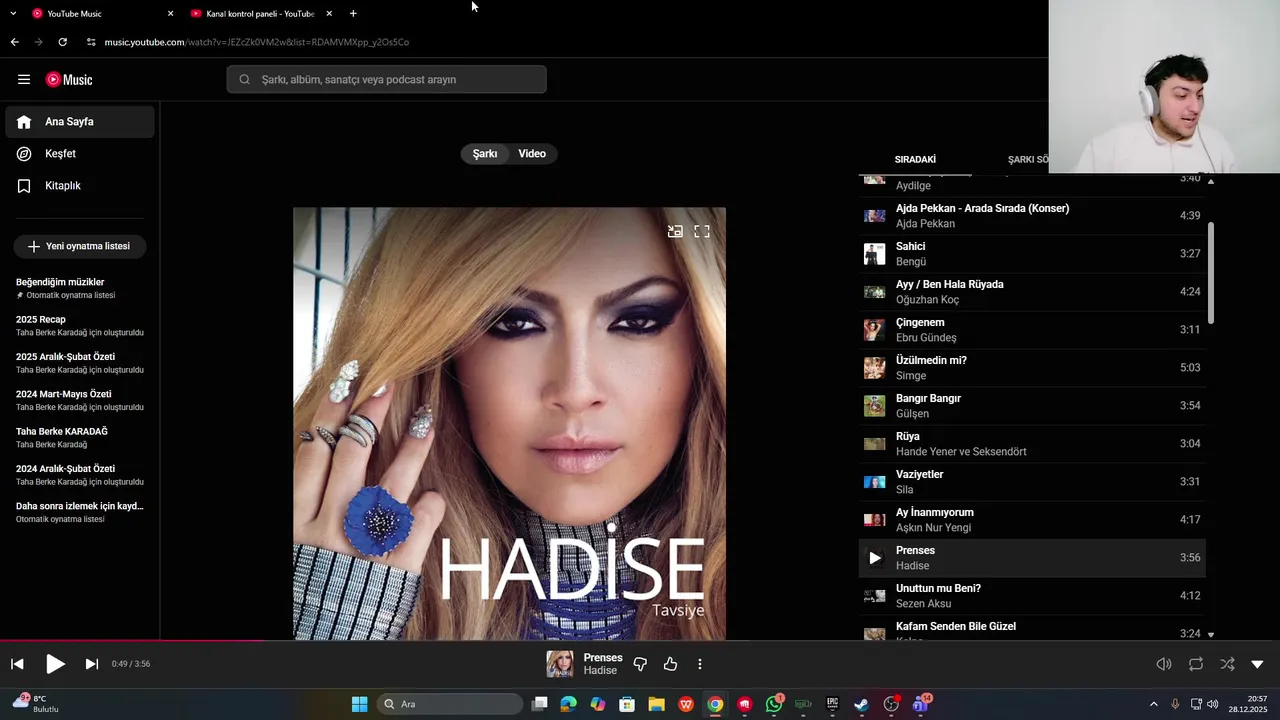Go back in browser
The height and width of the screenshot is (720, 1280).
[x=14, y=42]
